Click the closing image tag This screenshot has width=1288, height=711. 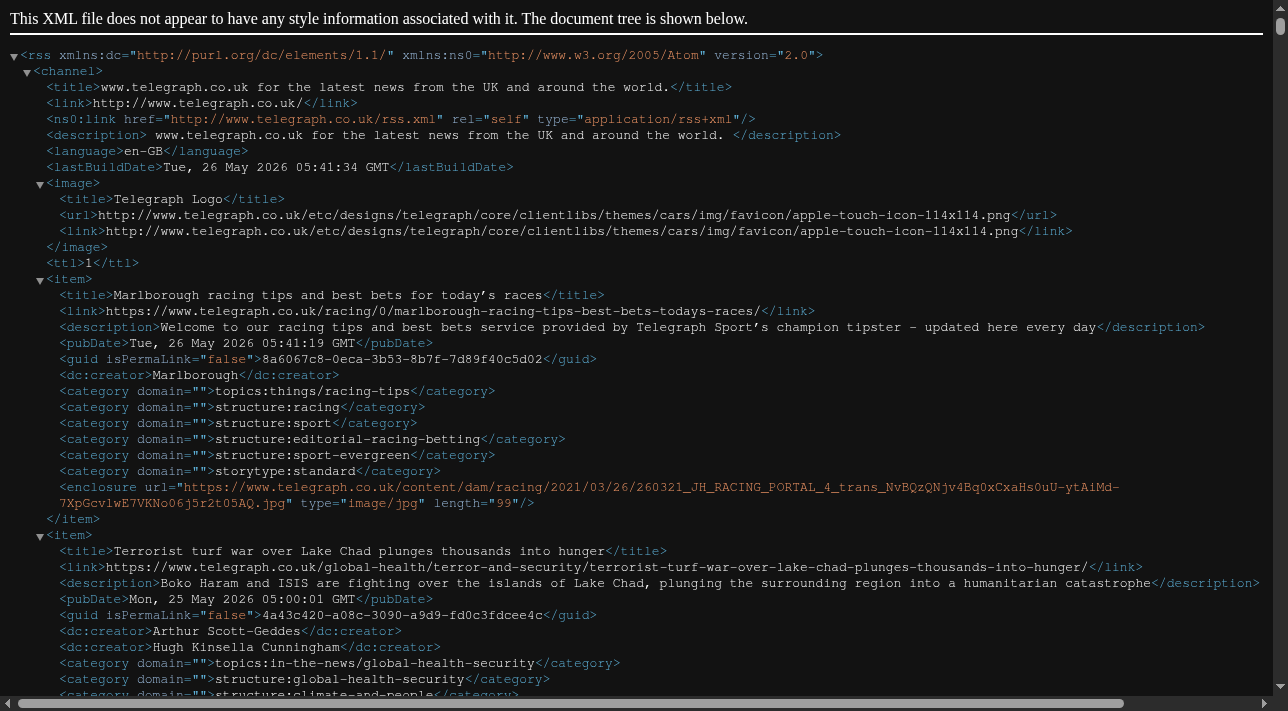pyautogui.click(x=77, y=247)
